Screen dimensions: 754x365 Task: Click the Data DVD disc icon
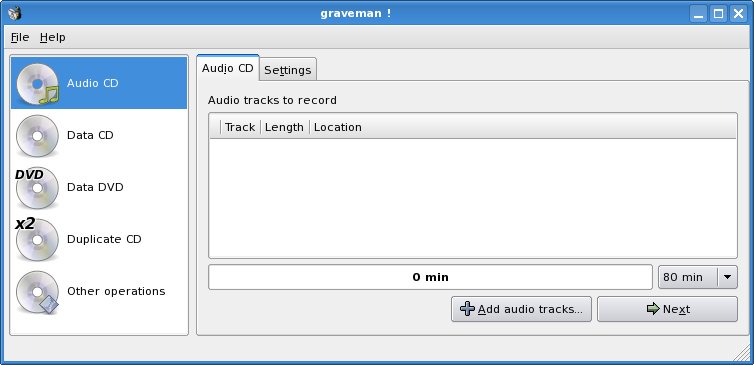37,188
